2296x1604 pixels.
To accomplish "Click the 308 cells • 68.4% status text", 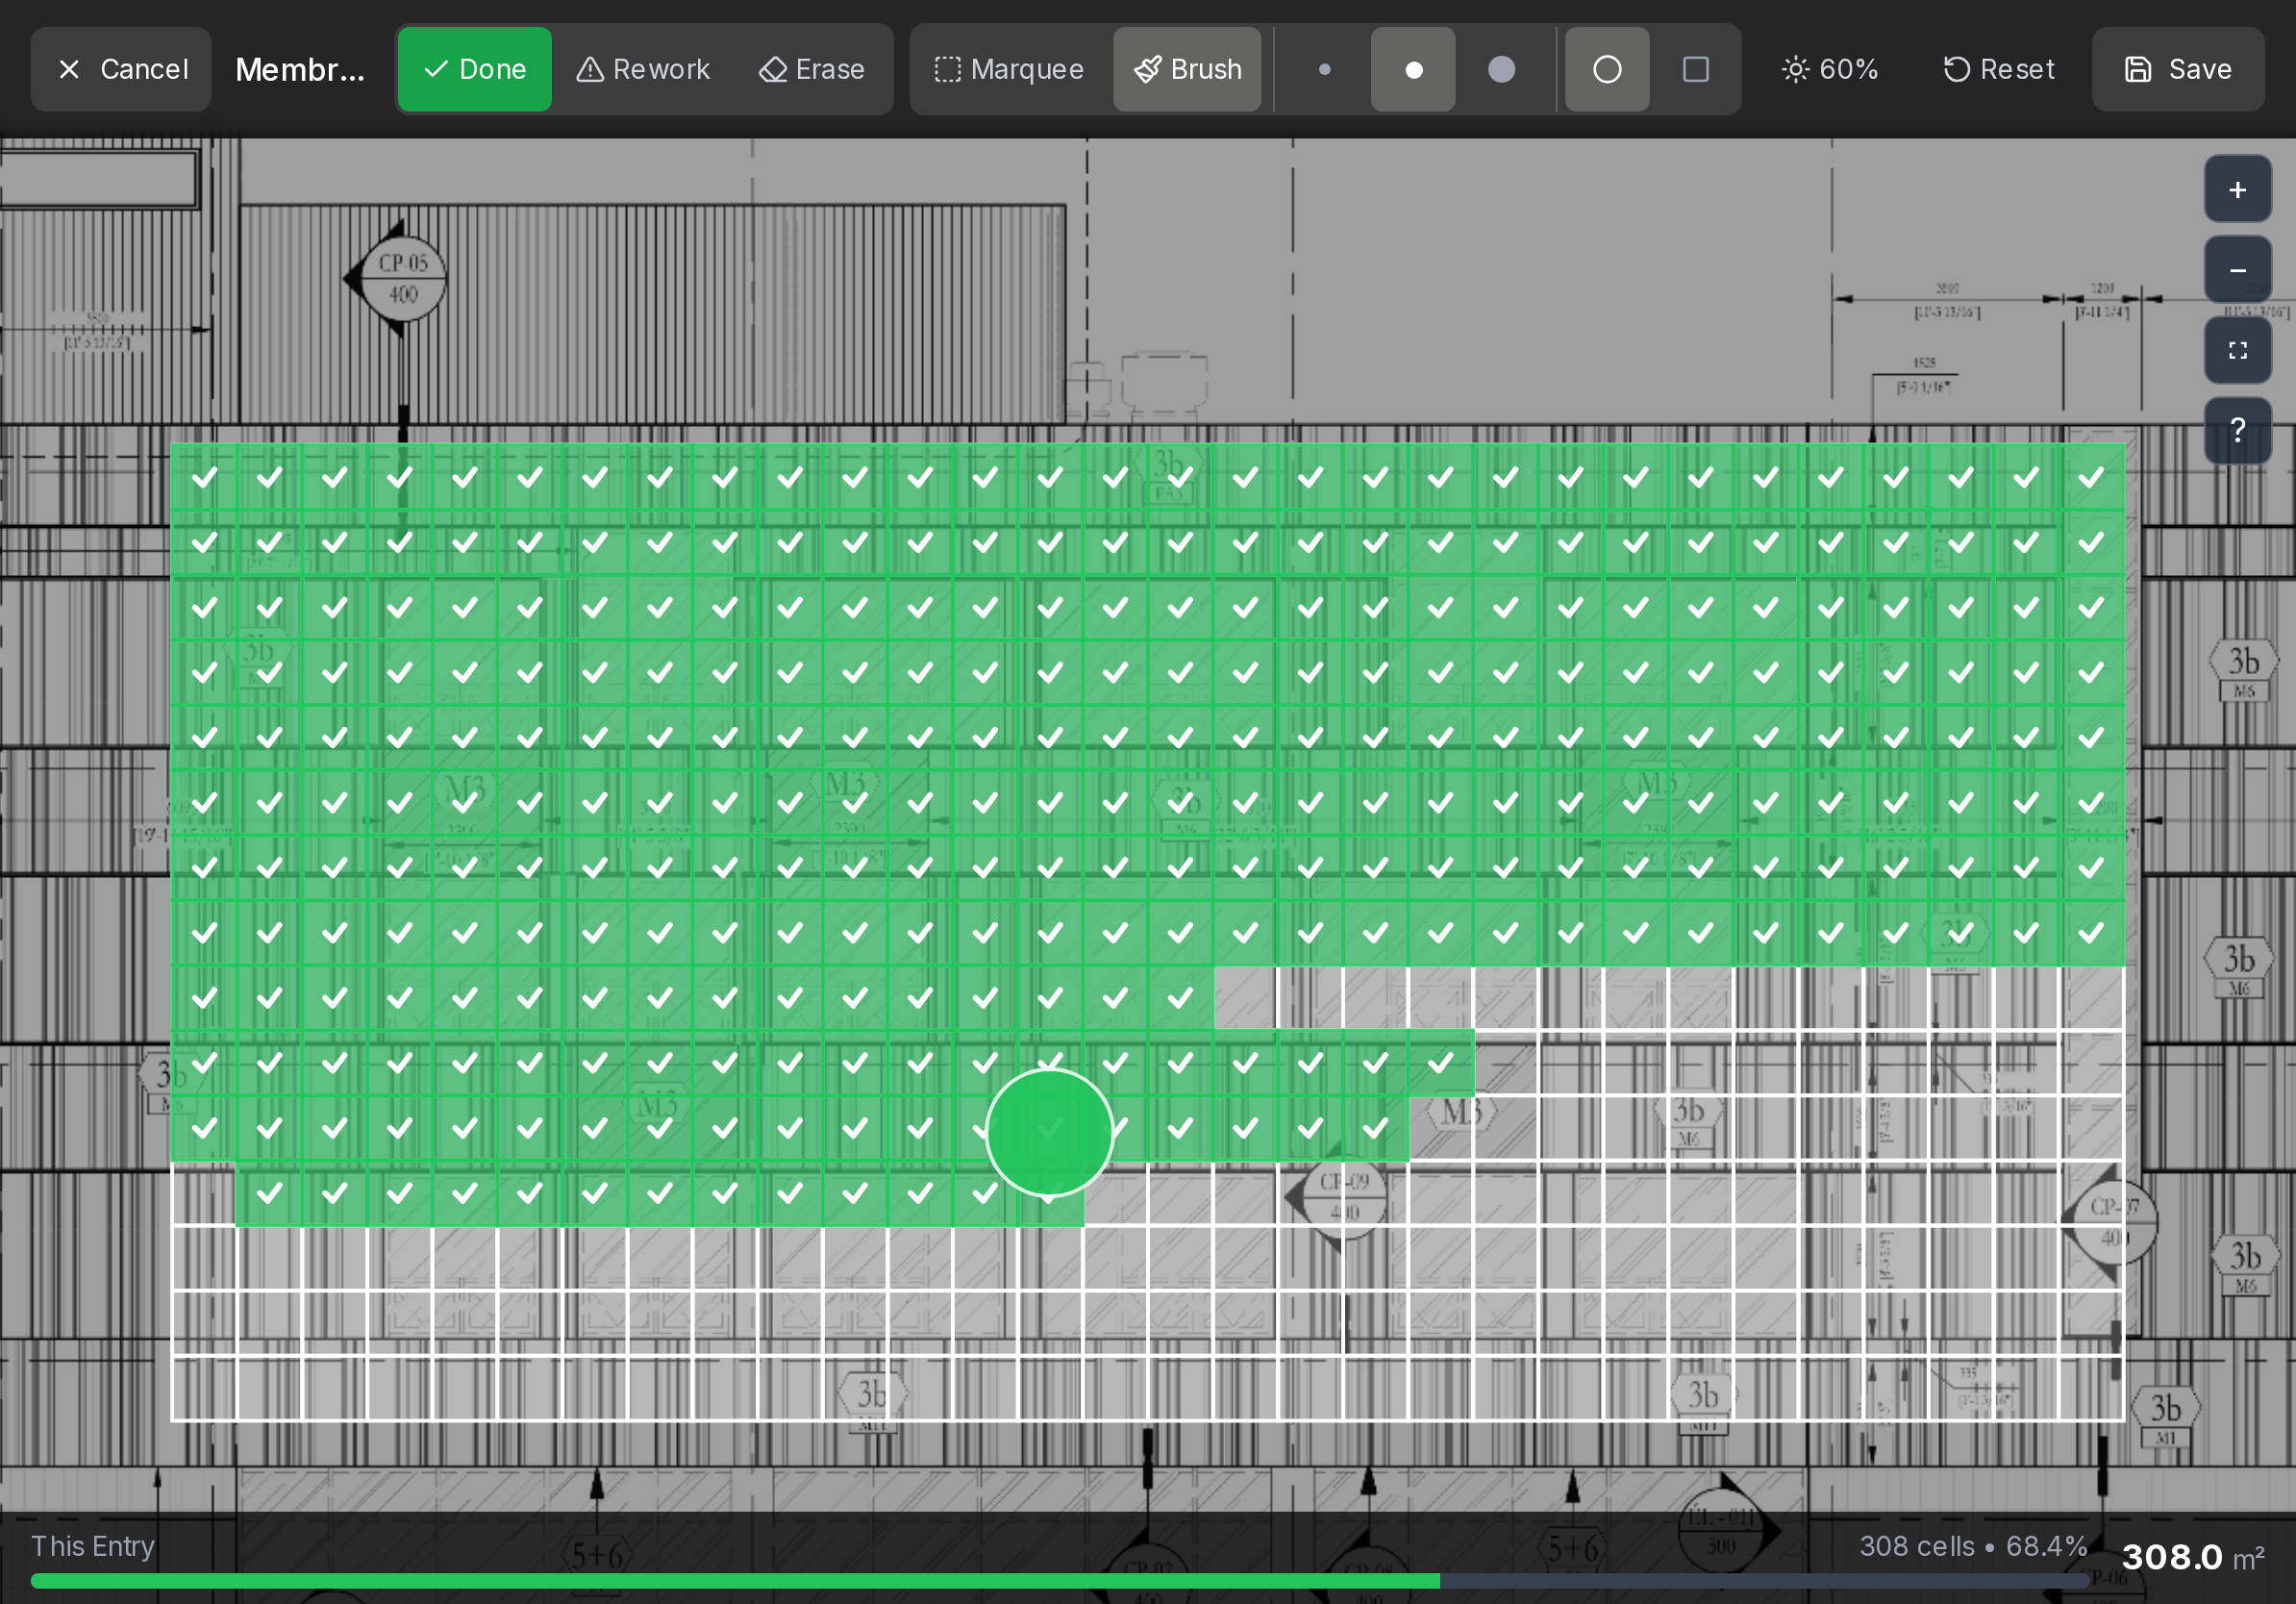I will pos(1973,1546).
